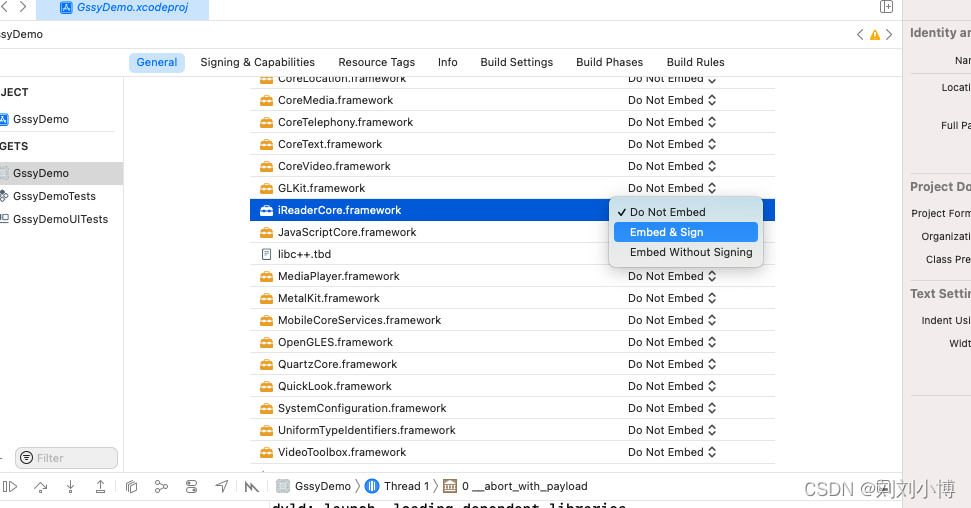Click the filter icon in the targets filter field
The height and width of the screenshot is (508, 971).
(27, 458)
